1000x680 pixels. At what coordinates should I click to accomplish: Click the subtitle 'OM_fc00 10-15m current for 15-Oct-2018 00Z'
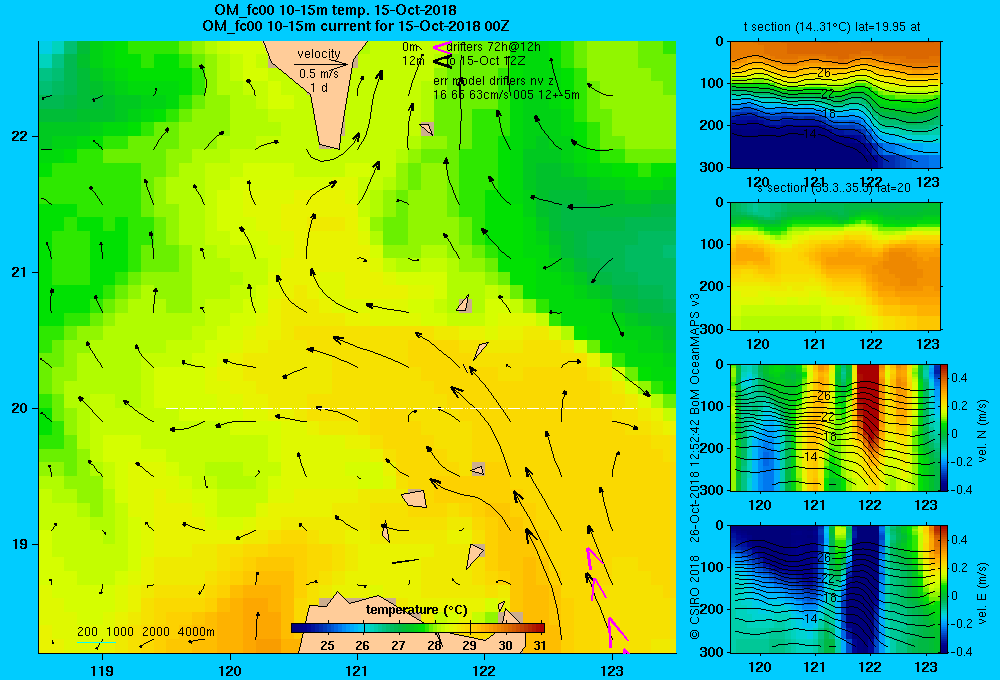tap(356, 26)
